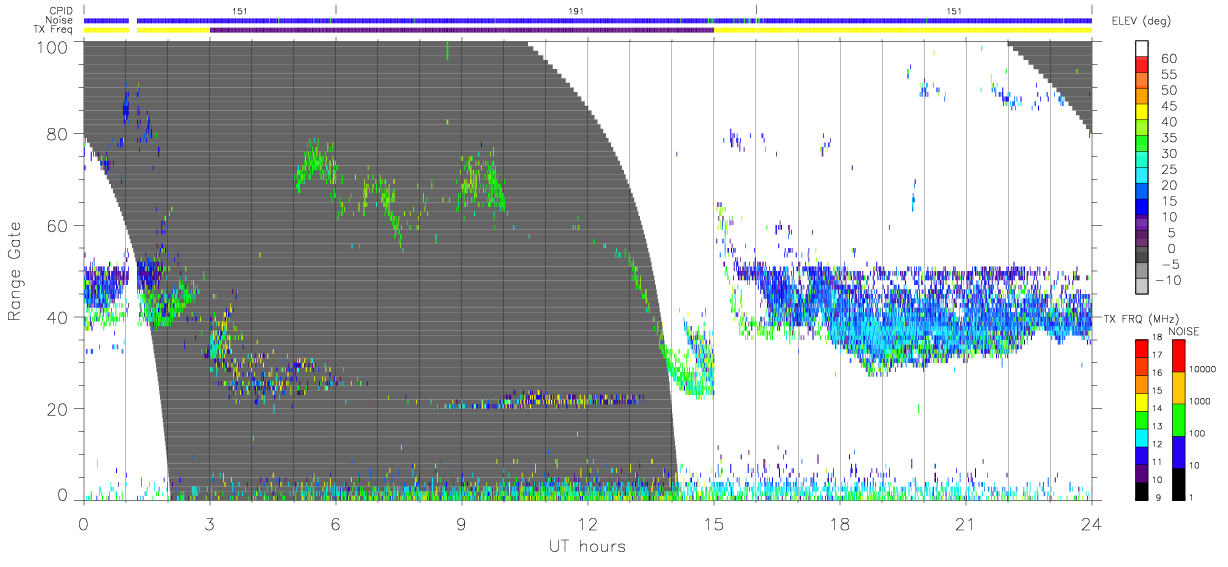Click the 'Range Gate' y-axis title

(x=15, y=271)
